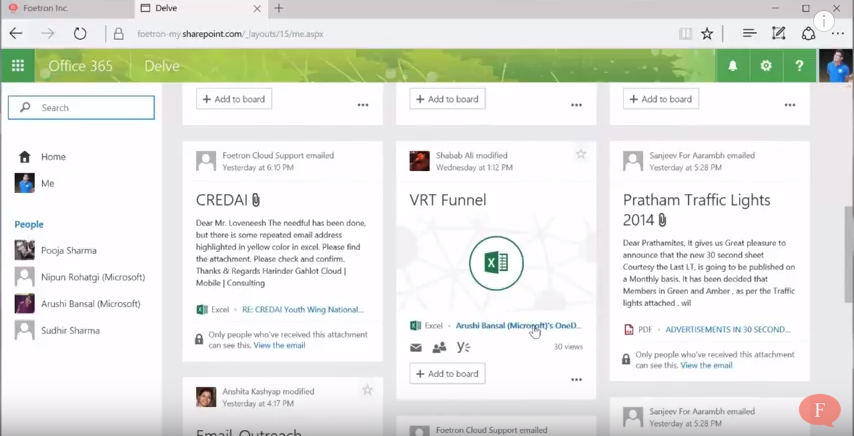View who has access people icon
Image resolution: width=854 pixels, height=436 pixels.
tap(439, 347)
